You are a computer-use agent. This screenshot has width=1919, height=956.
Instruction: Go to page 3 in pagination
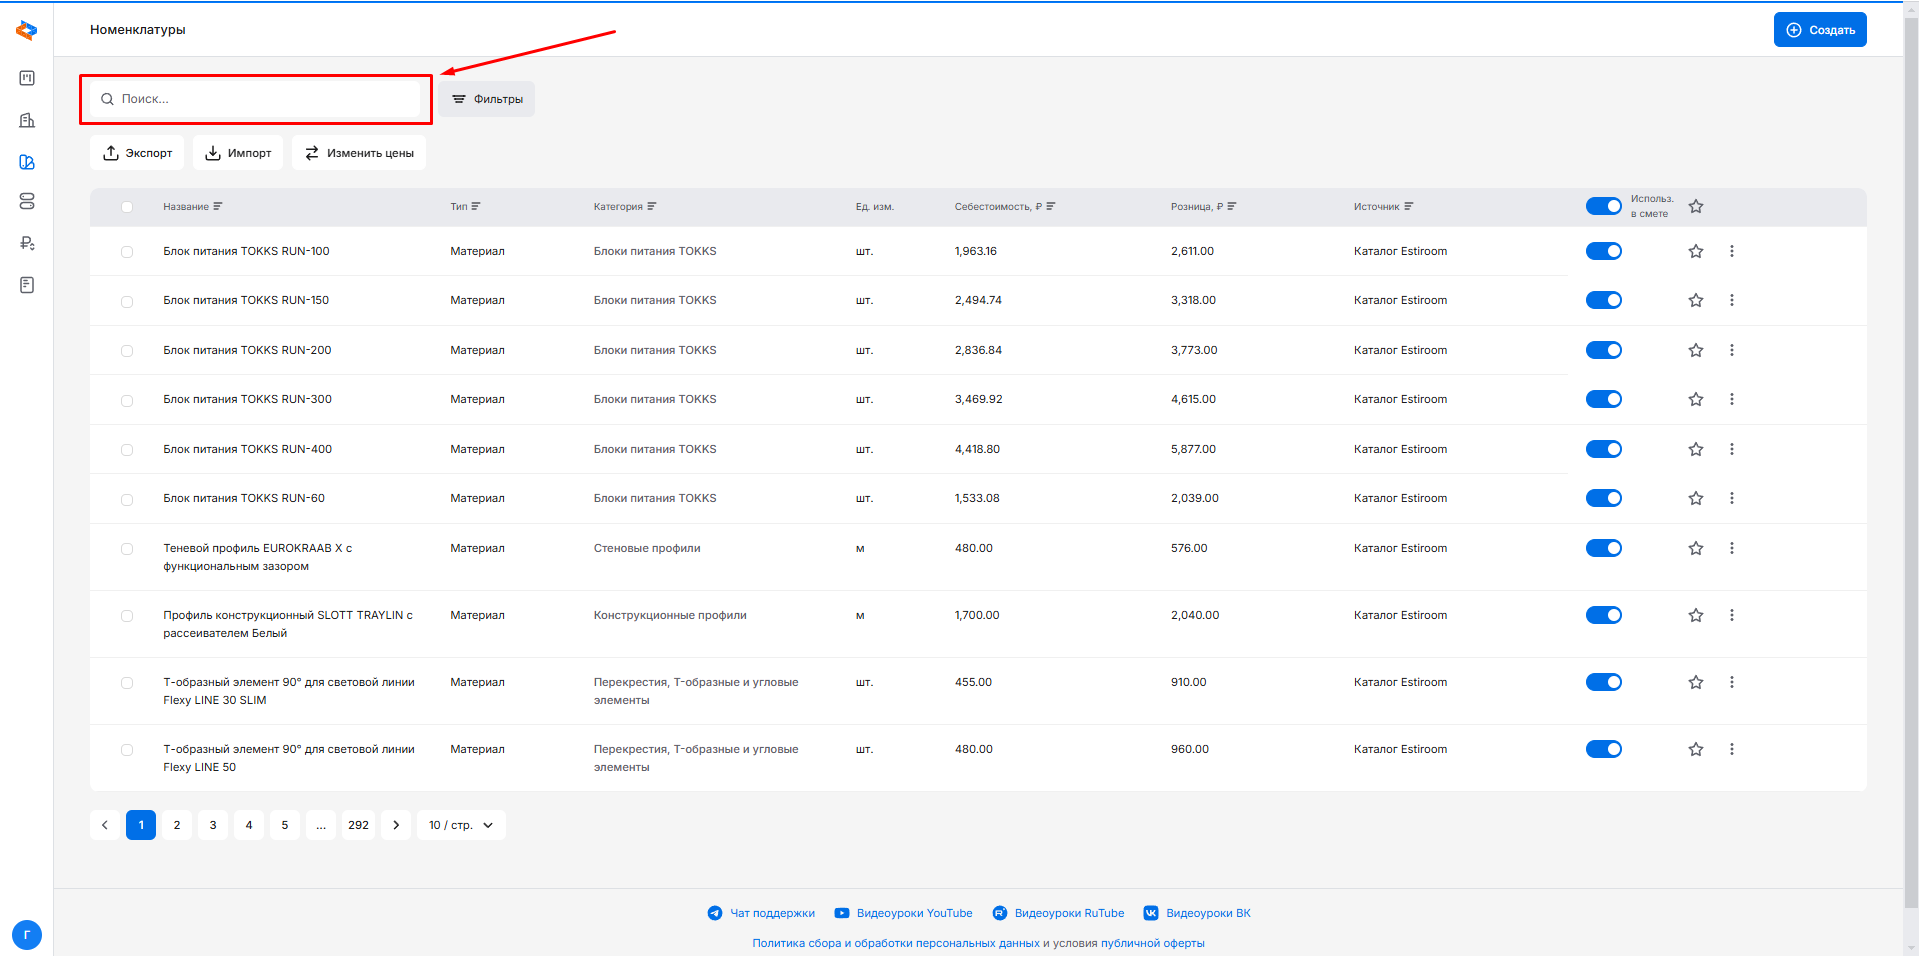pyautogui.click(x=213, y=825)
